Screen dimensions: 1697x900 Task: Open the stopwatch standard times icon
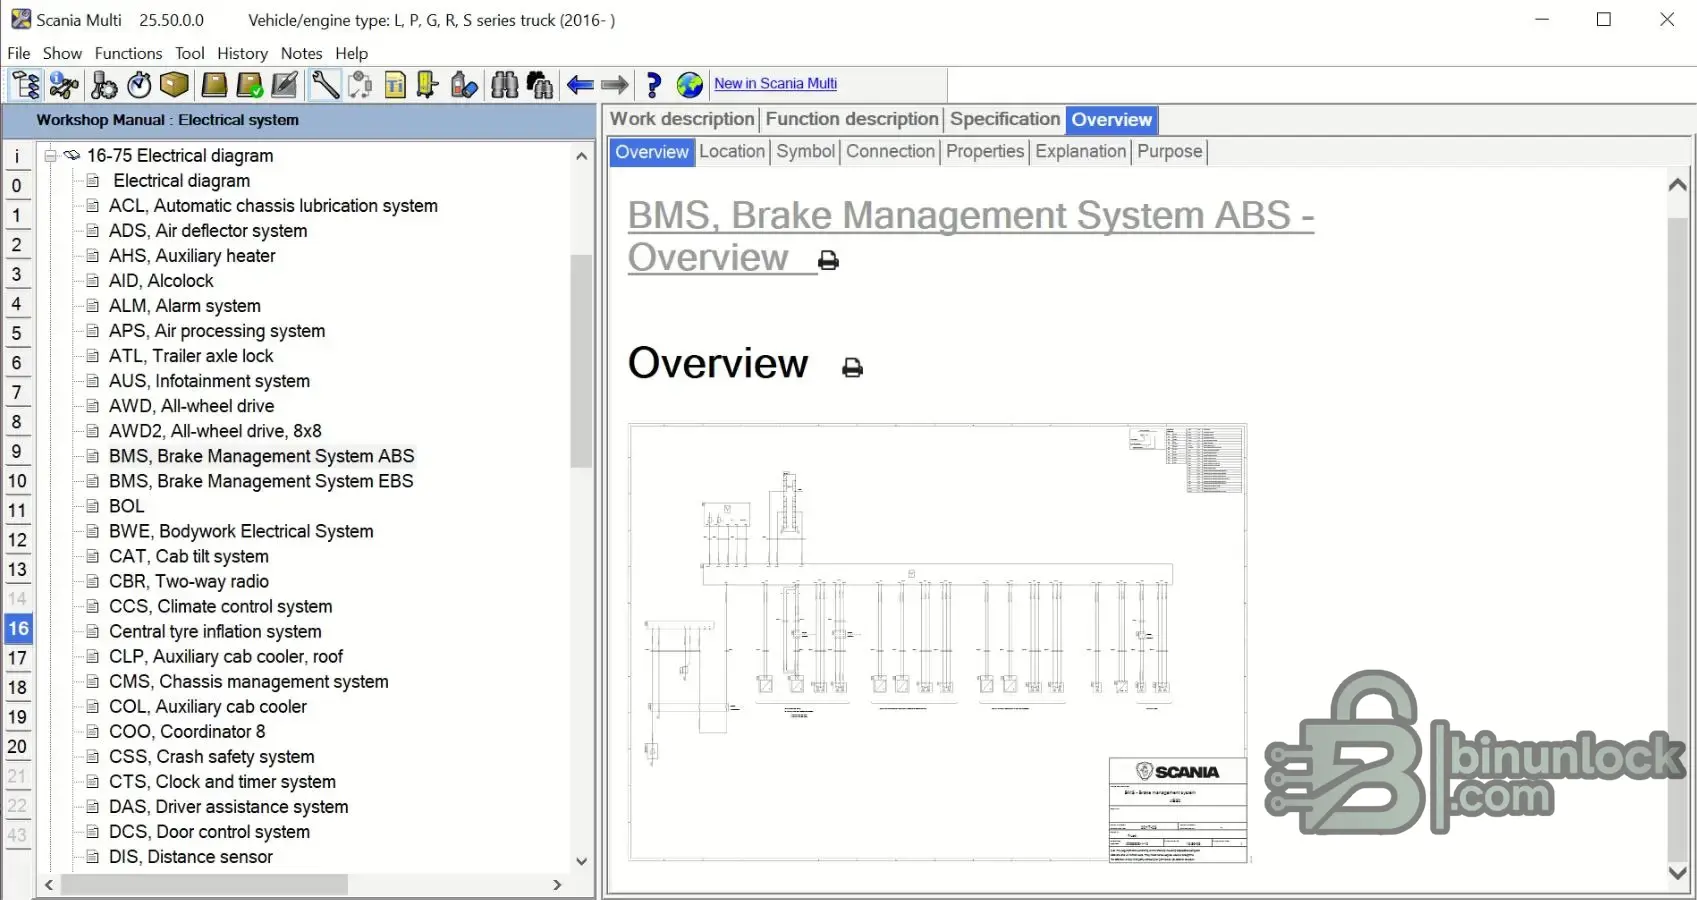click(139, 85)
